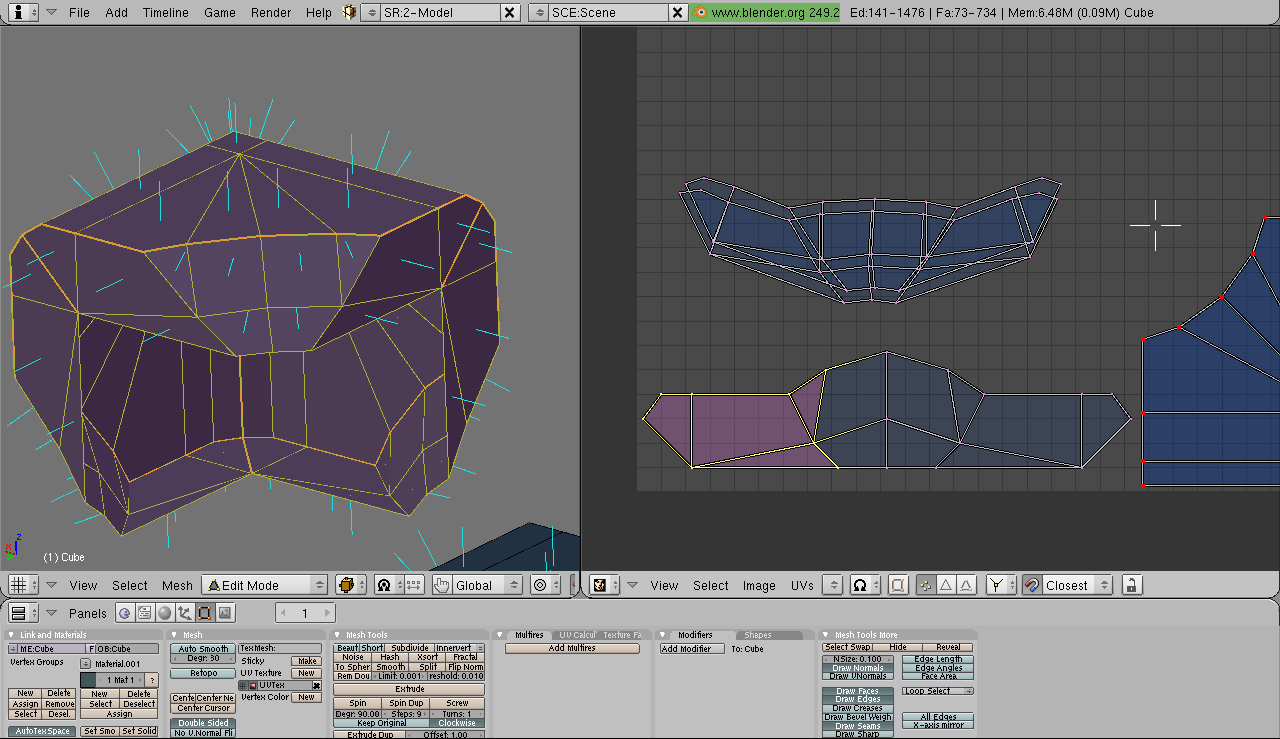Screen dimensions: 1280x739
Task: Open the Render menu
Action: tap(271, 12)
